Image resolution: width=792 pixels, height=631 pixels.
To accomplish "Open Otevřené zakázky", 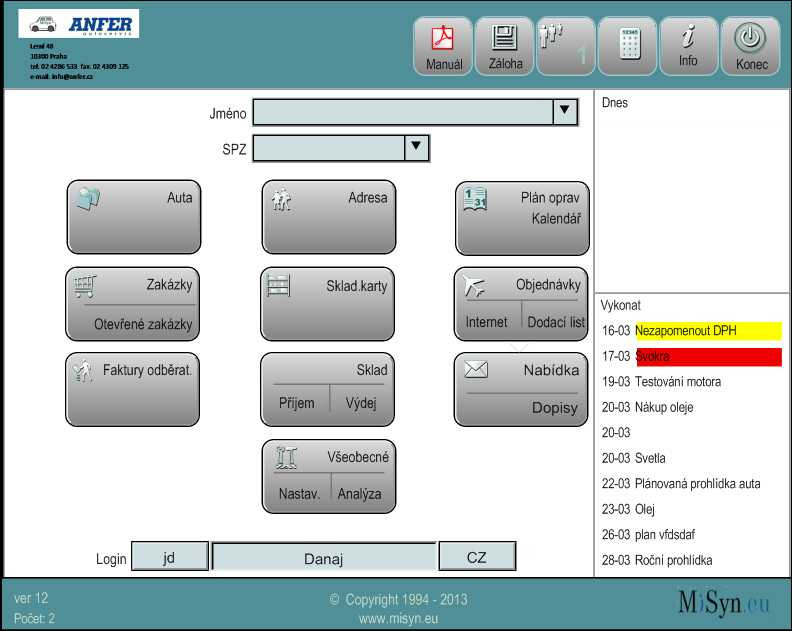I will pyautogui.click(x=143, y=324).
